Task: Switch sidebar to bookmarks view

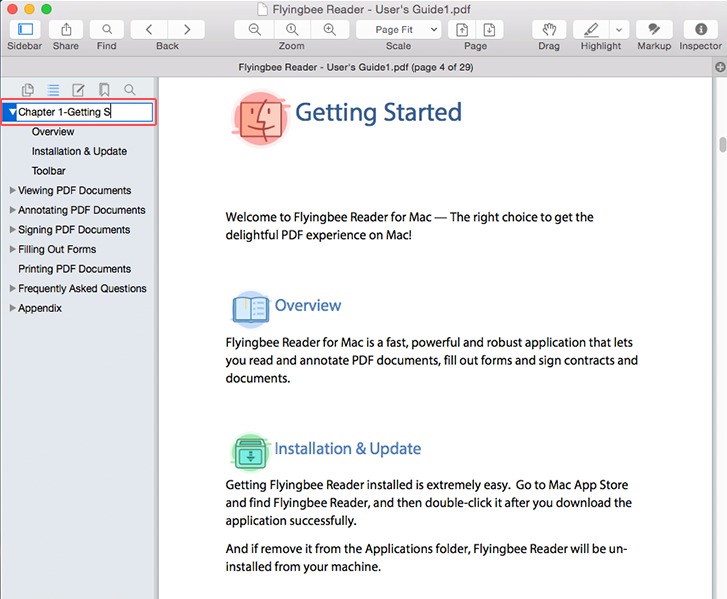Action: pyautogui.click(x=104, y=89)
